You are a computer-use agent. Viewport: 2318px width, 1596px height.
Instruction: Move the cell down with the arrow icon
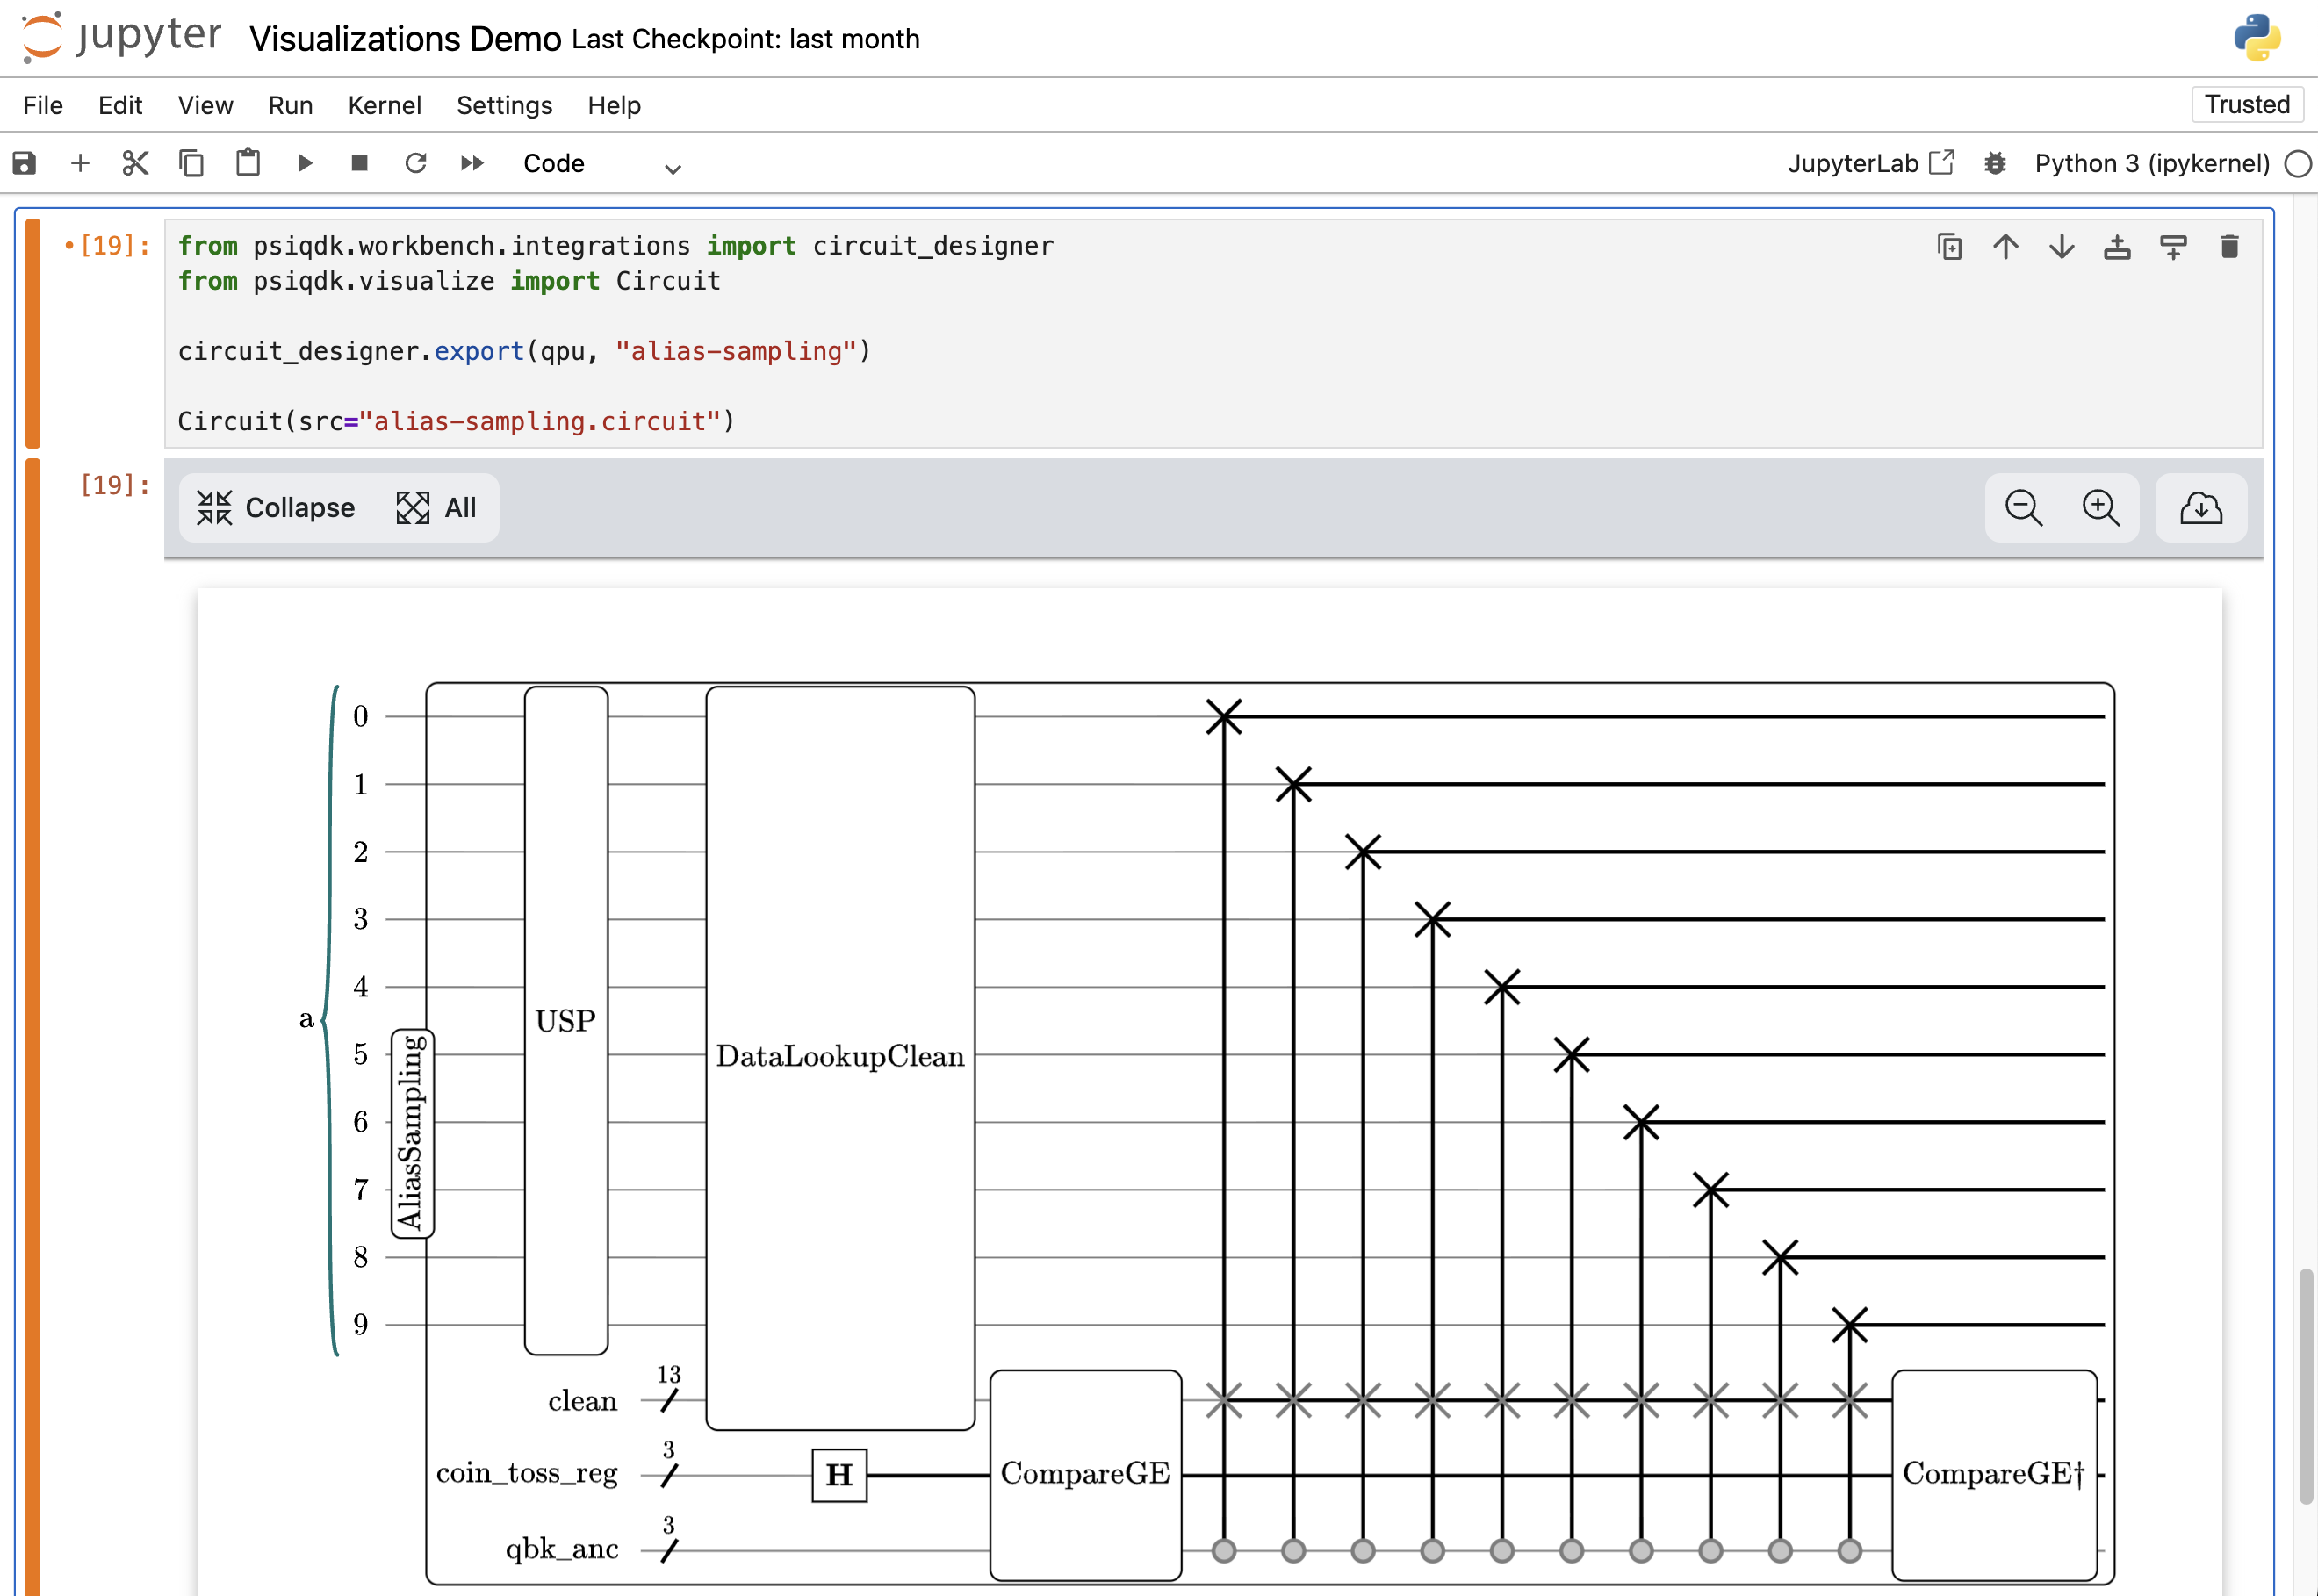pyautogui.click(x=2061, y=246)
